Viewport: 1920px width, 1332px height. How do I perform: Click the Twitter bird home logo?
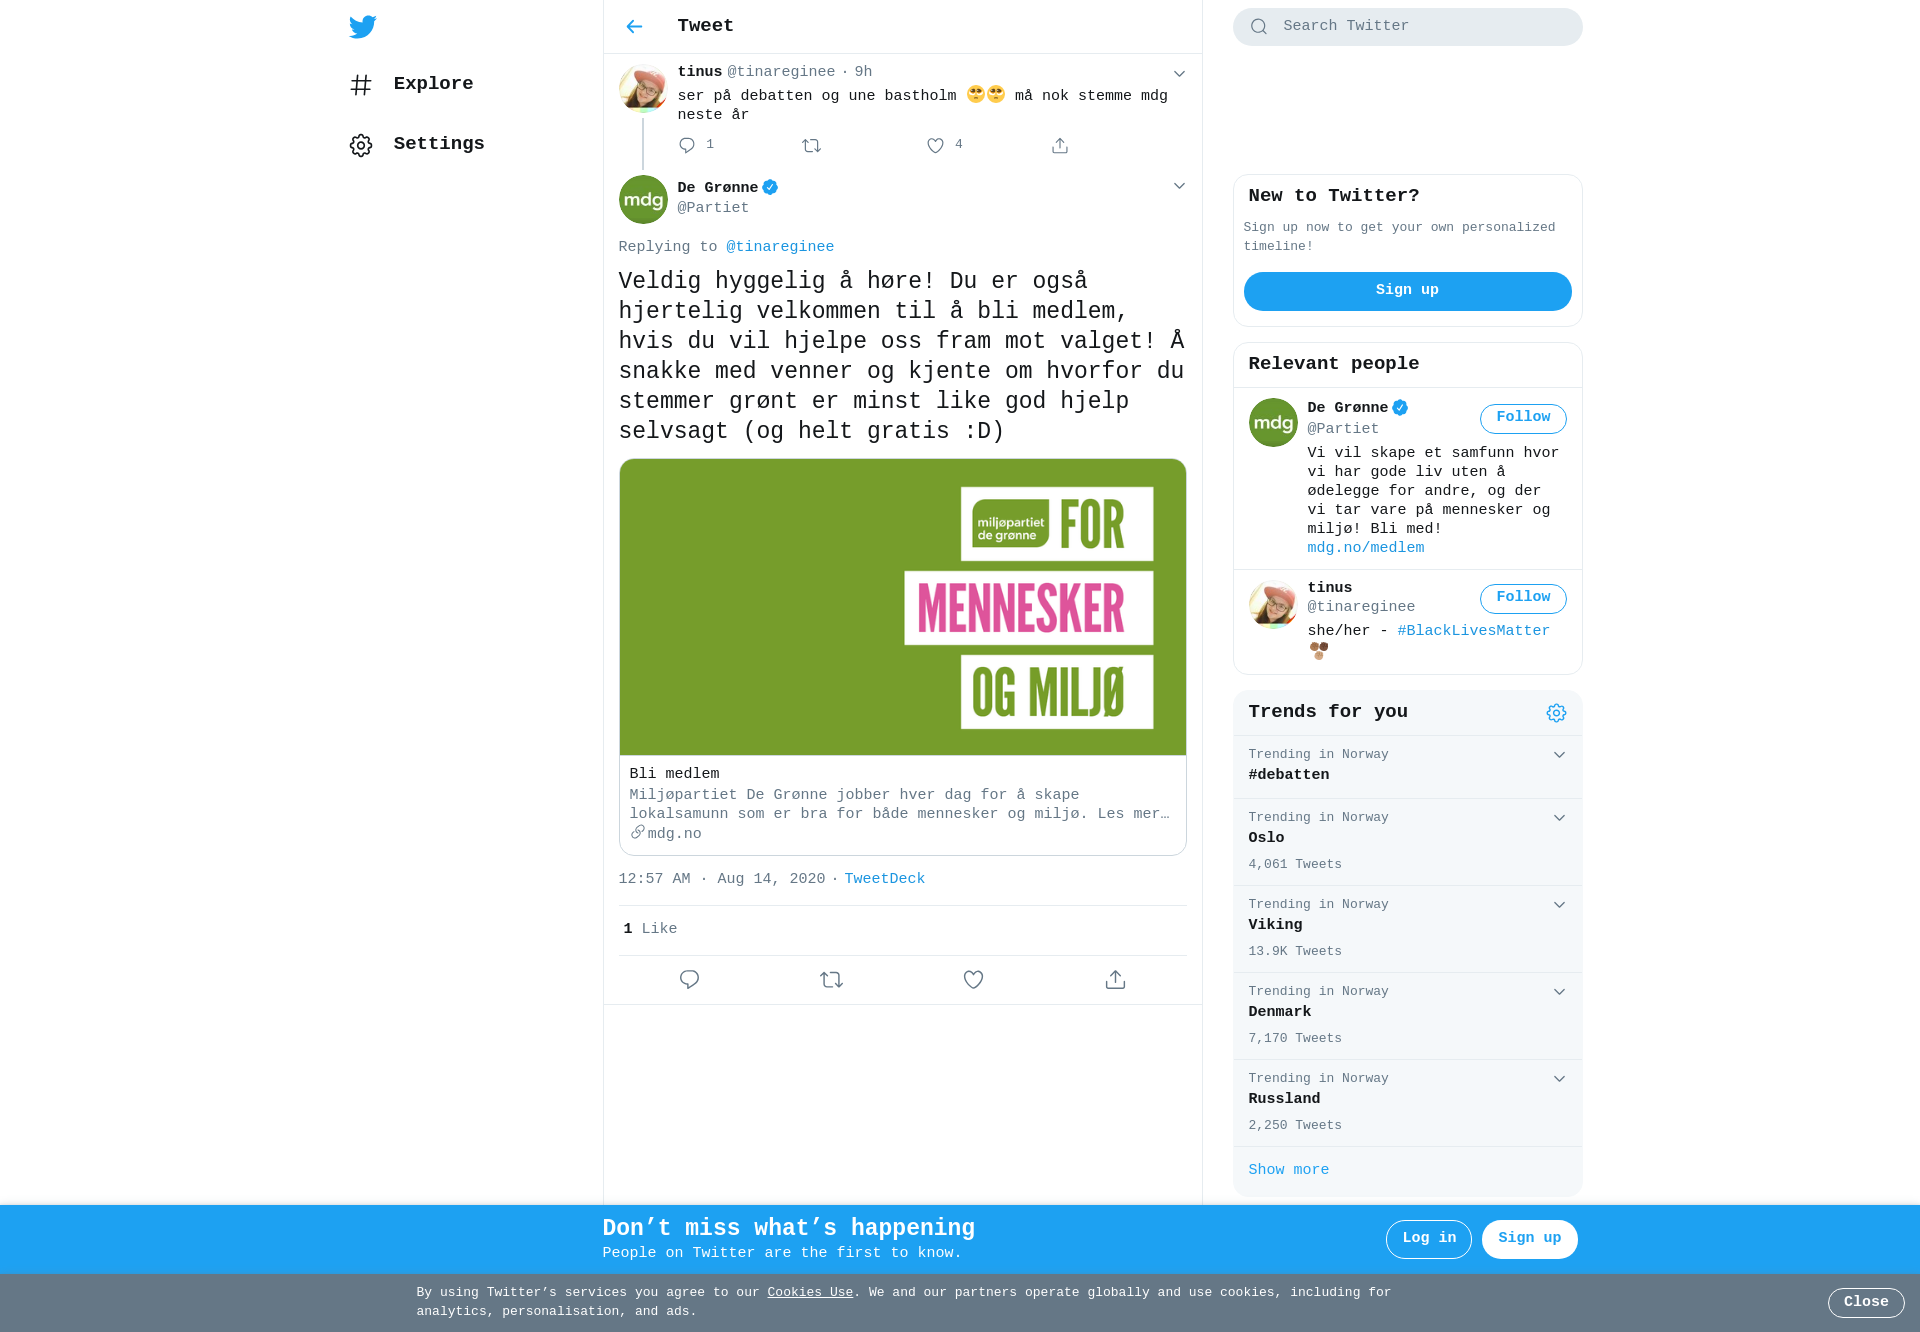coord(362,27)
